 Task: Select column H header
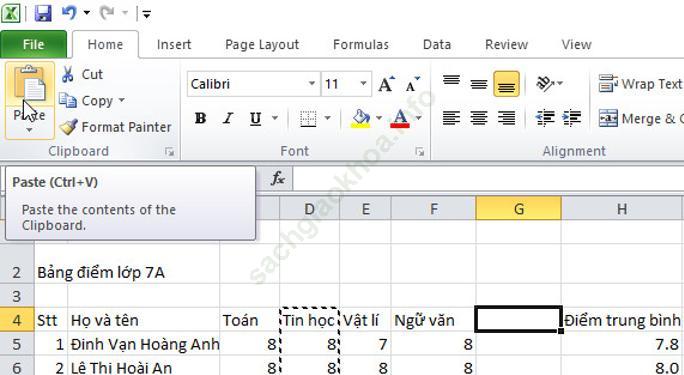(622, 209)
